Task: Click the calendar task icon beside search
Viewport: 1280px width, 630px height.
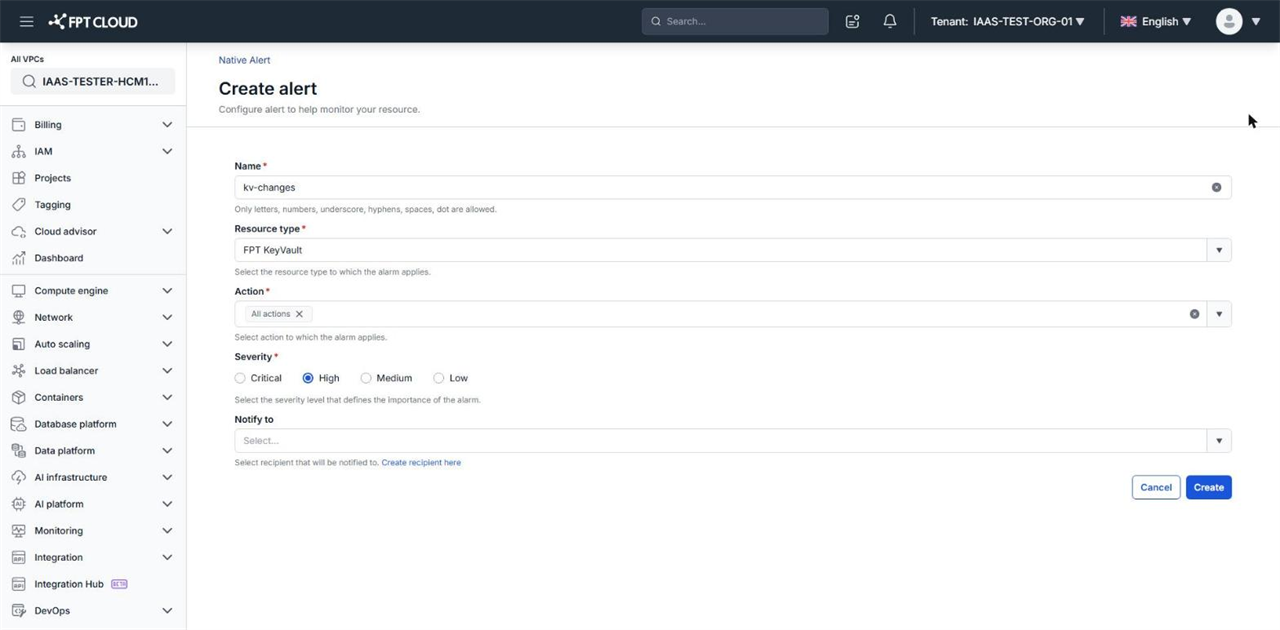Action: click(x=852, y=21)
